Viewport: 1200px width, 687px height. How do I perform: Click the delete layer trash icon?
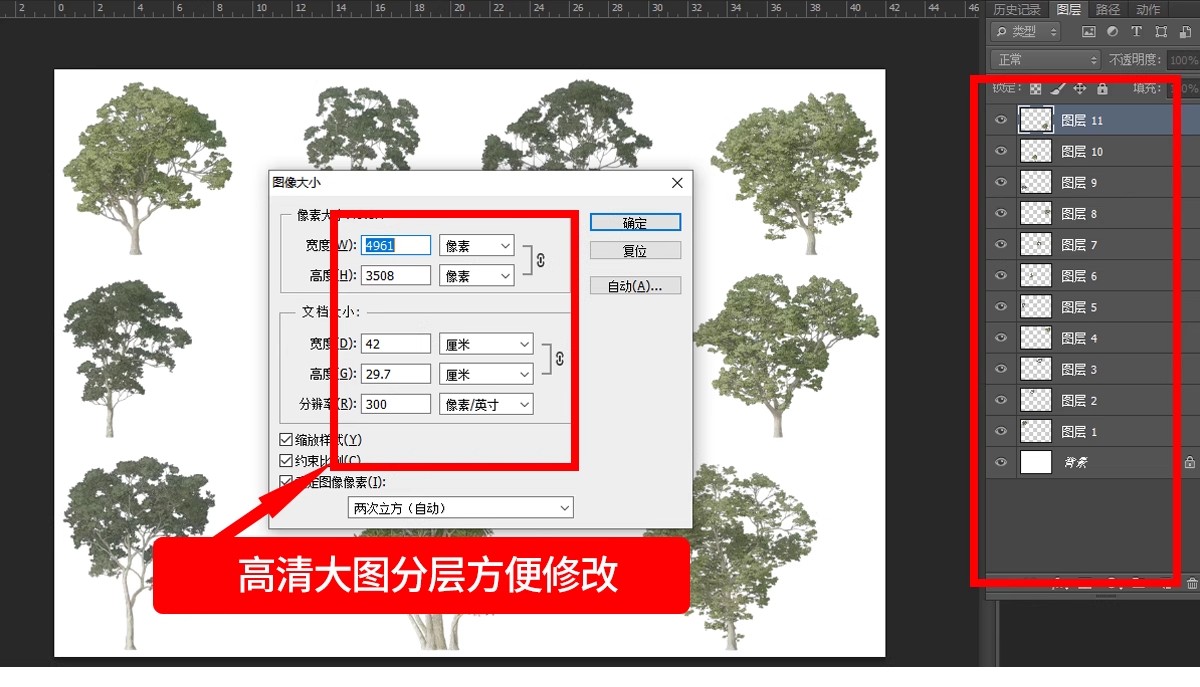1192,583
